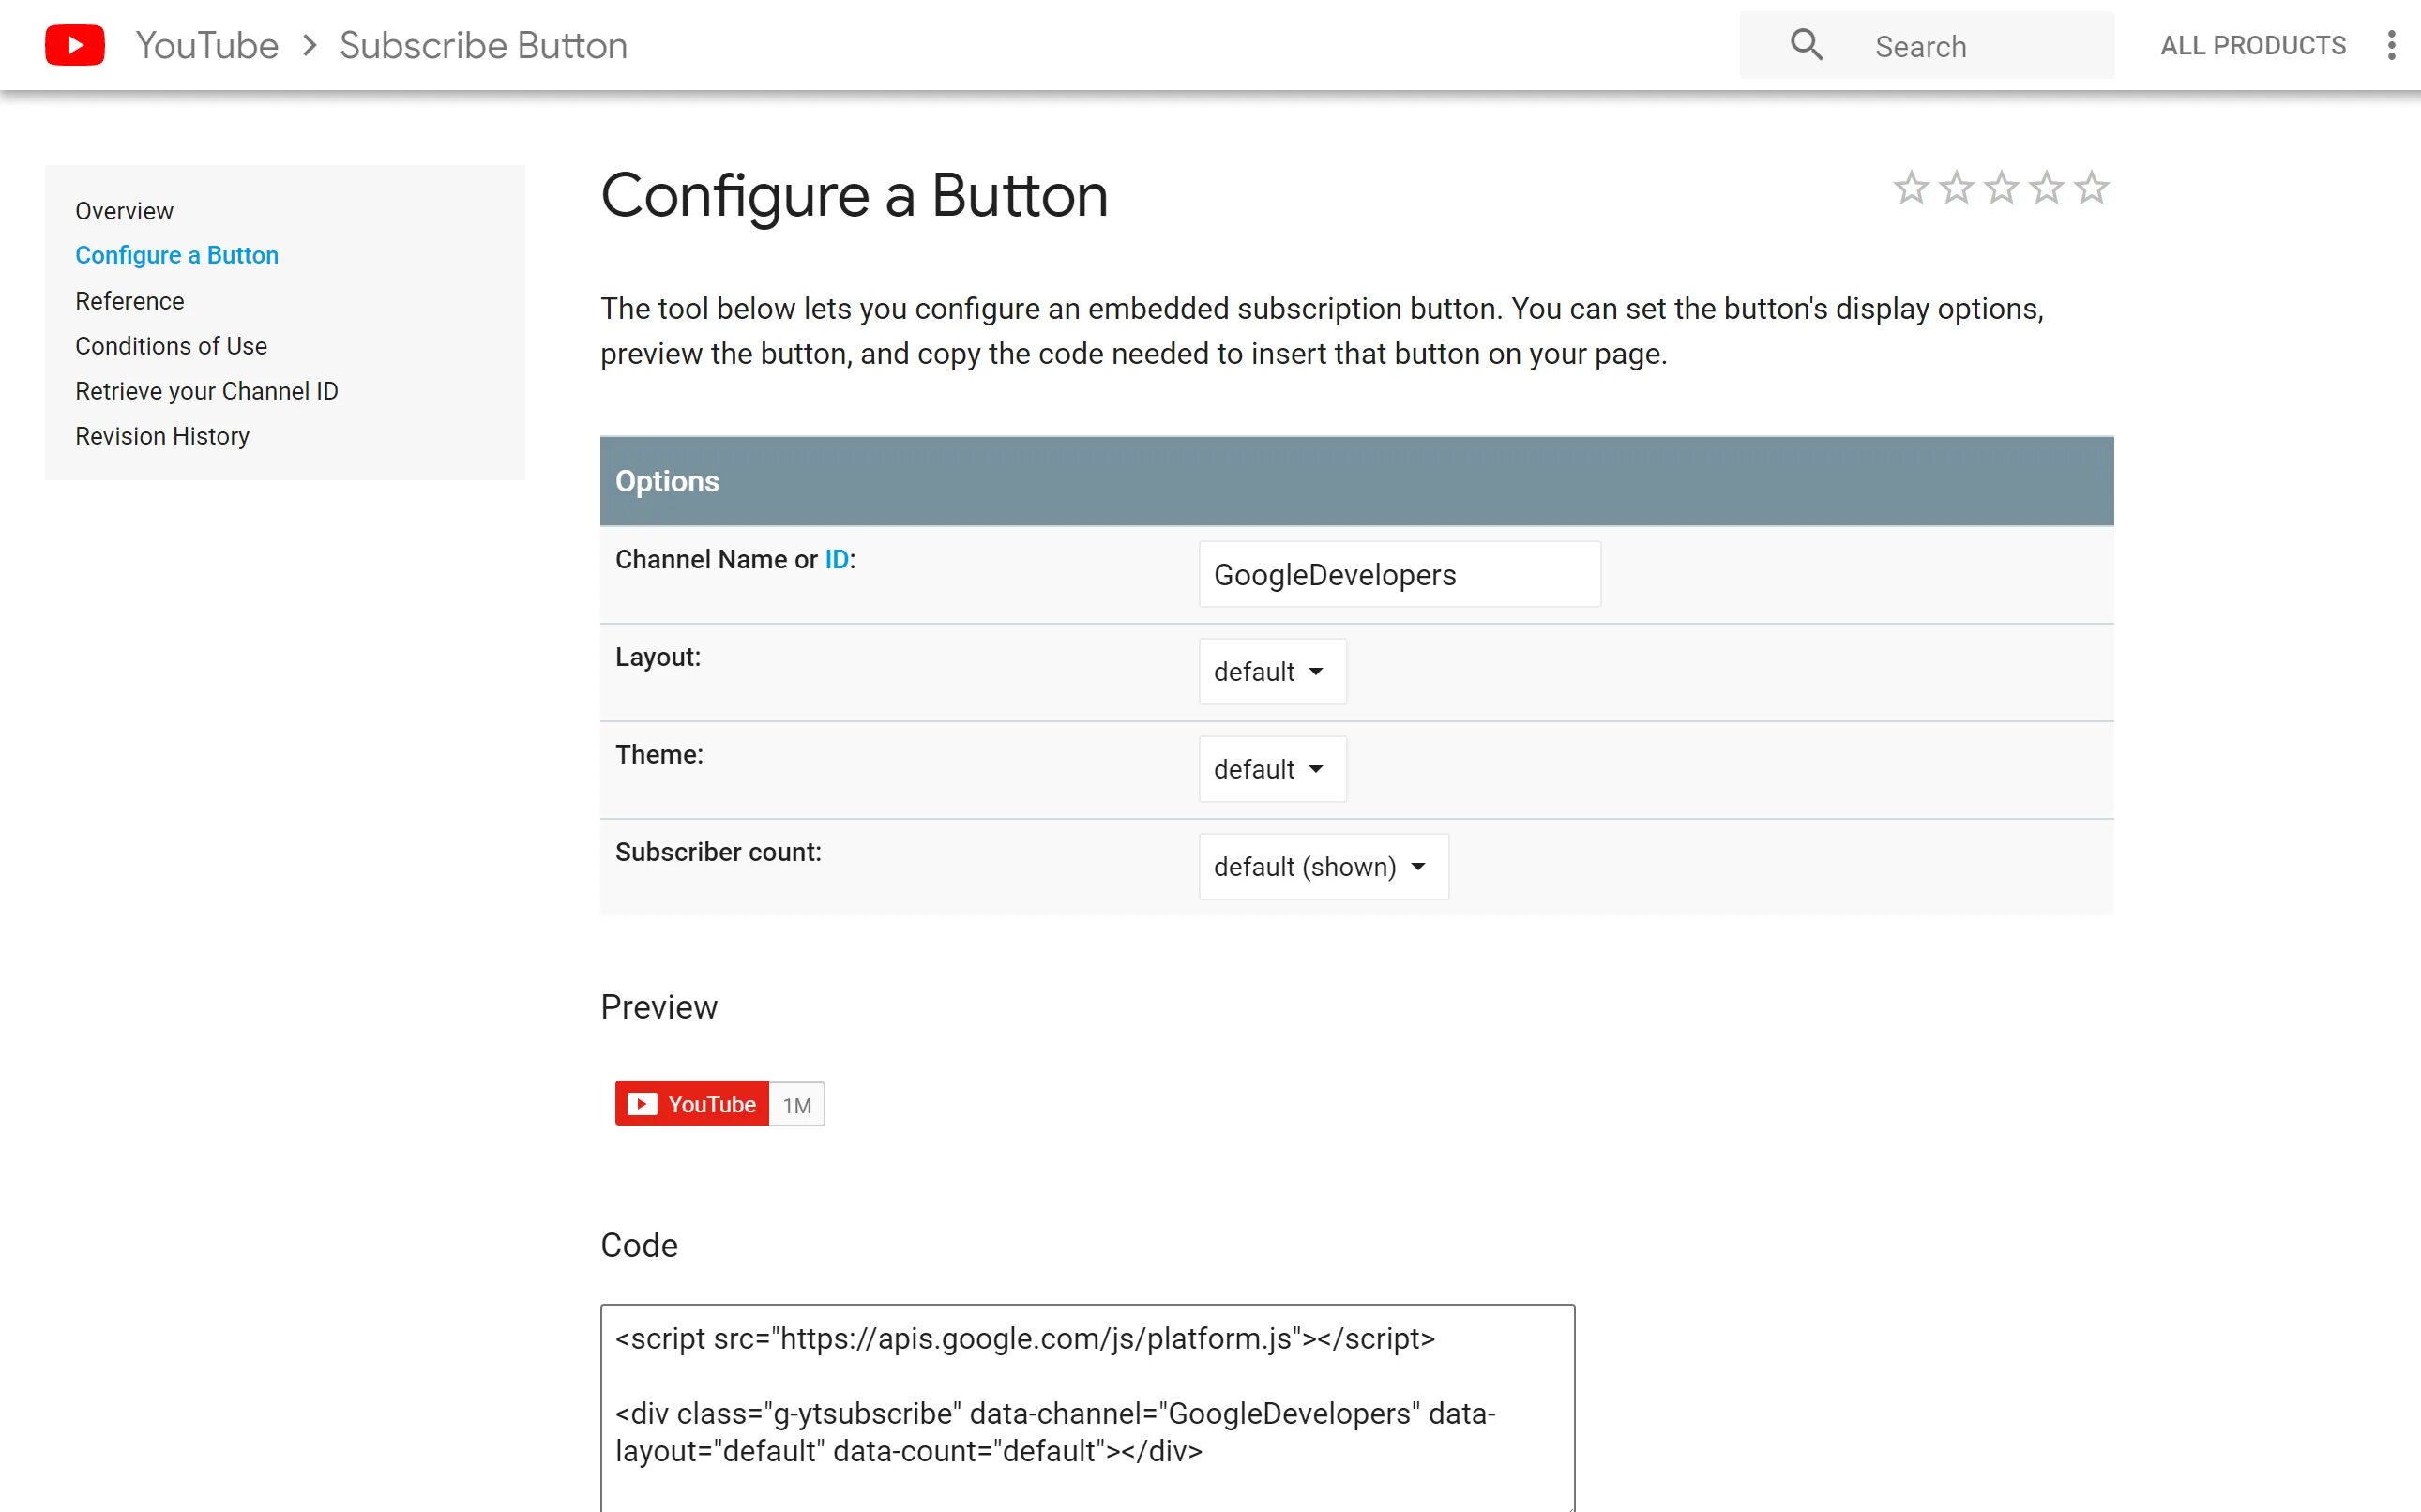Open the three-dot overflow menu

(x=2391, y=45)
